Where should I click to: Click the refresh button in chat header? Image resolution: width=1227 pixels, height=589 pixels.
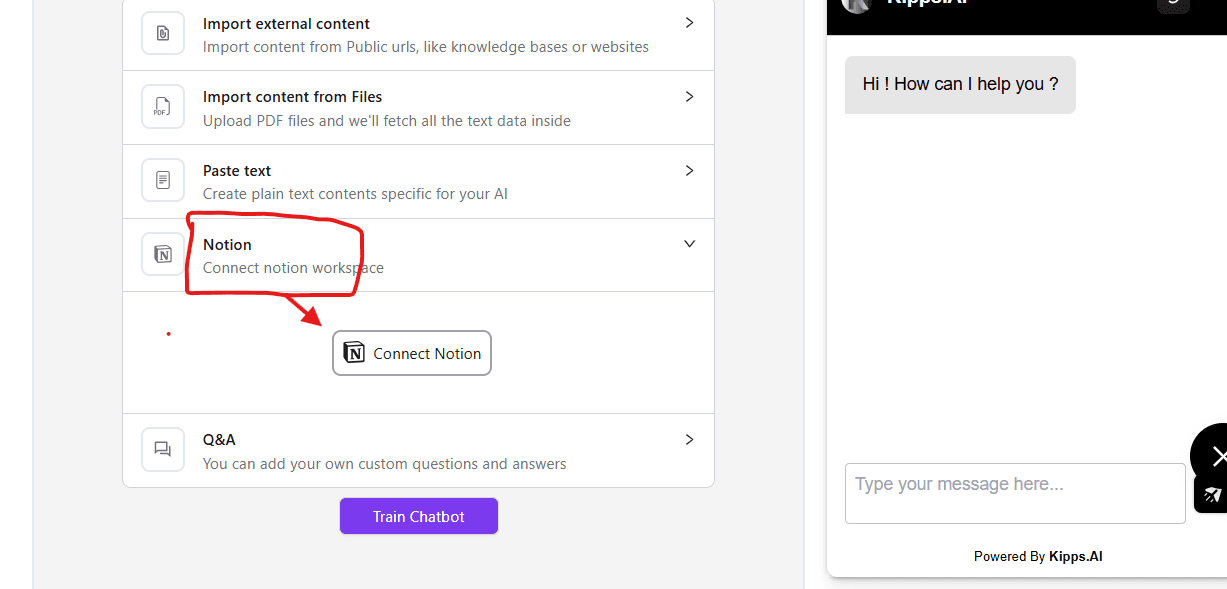coord(1173,3)
